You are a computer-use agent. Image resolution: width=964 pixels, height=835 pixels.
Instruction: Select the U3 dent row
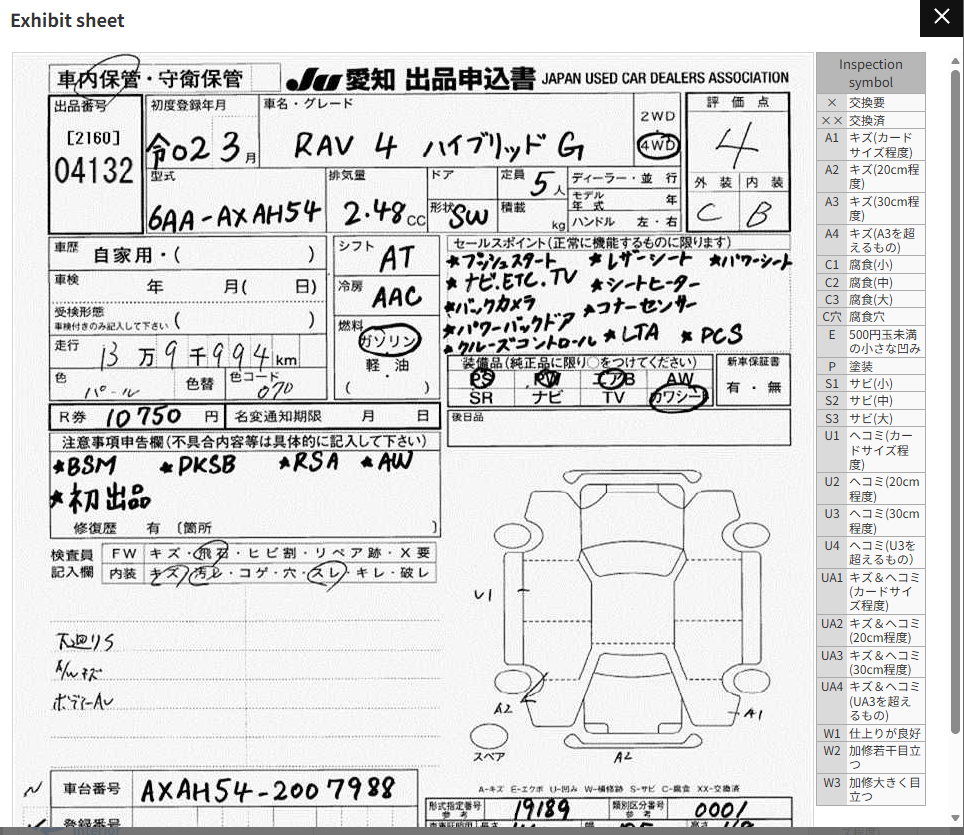click(871, 521)
